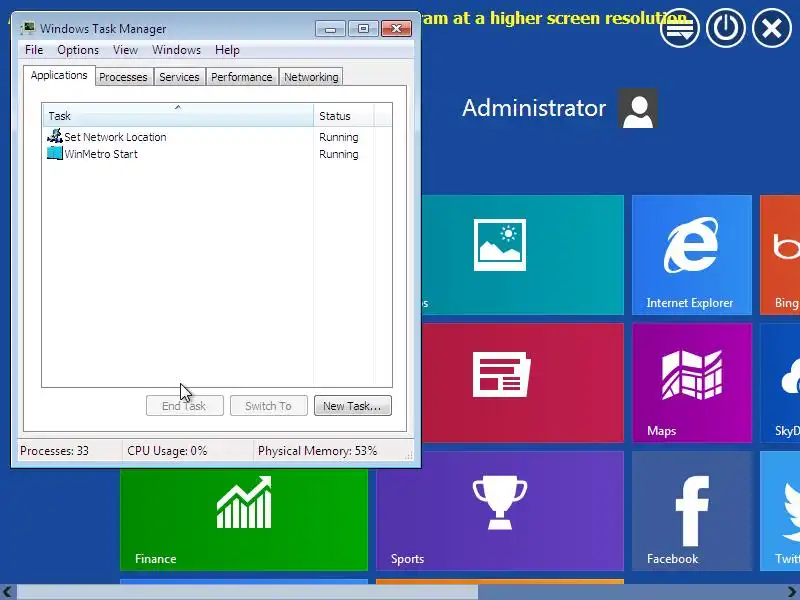Click the horizontal scrollbar thumb at bottom
This screenshot has height=600, width=800.
point(247,592)
